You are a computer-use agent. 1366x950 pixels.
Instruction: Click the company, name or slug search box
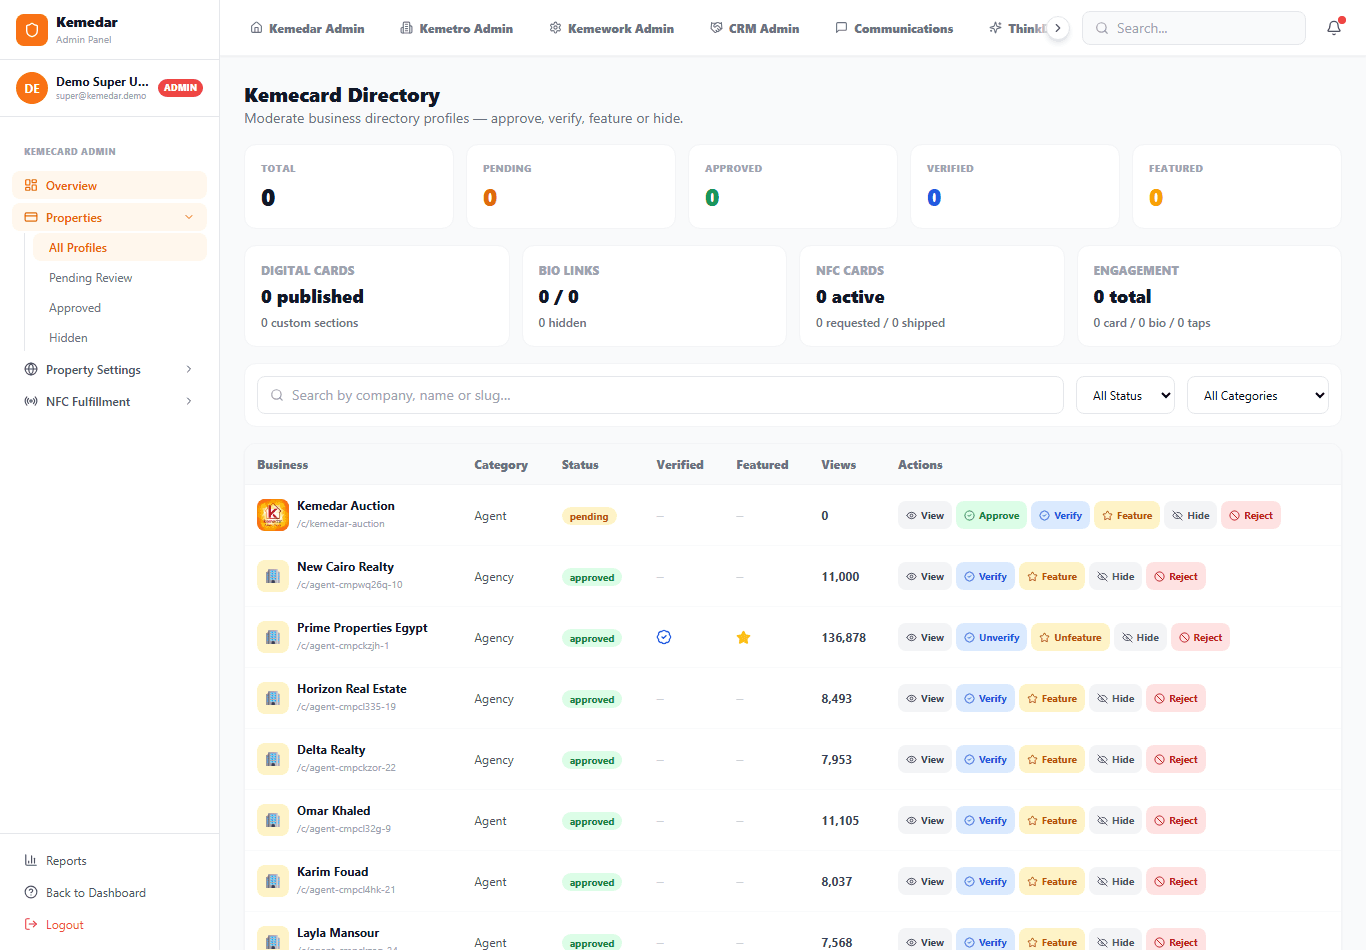pos(660,395)
